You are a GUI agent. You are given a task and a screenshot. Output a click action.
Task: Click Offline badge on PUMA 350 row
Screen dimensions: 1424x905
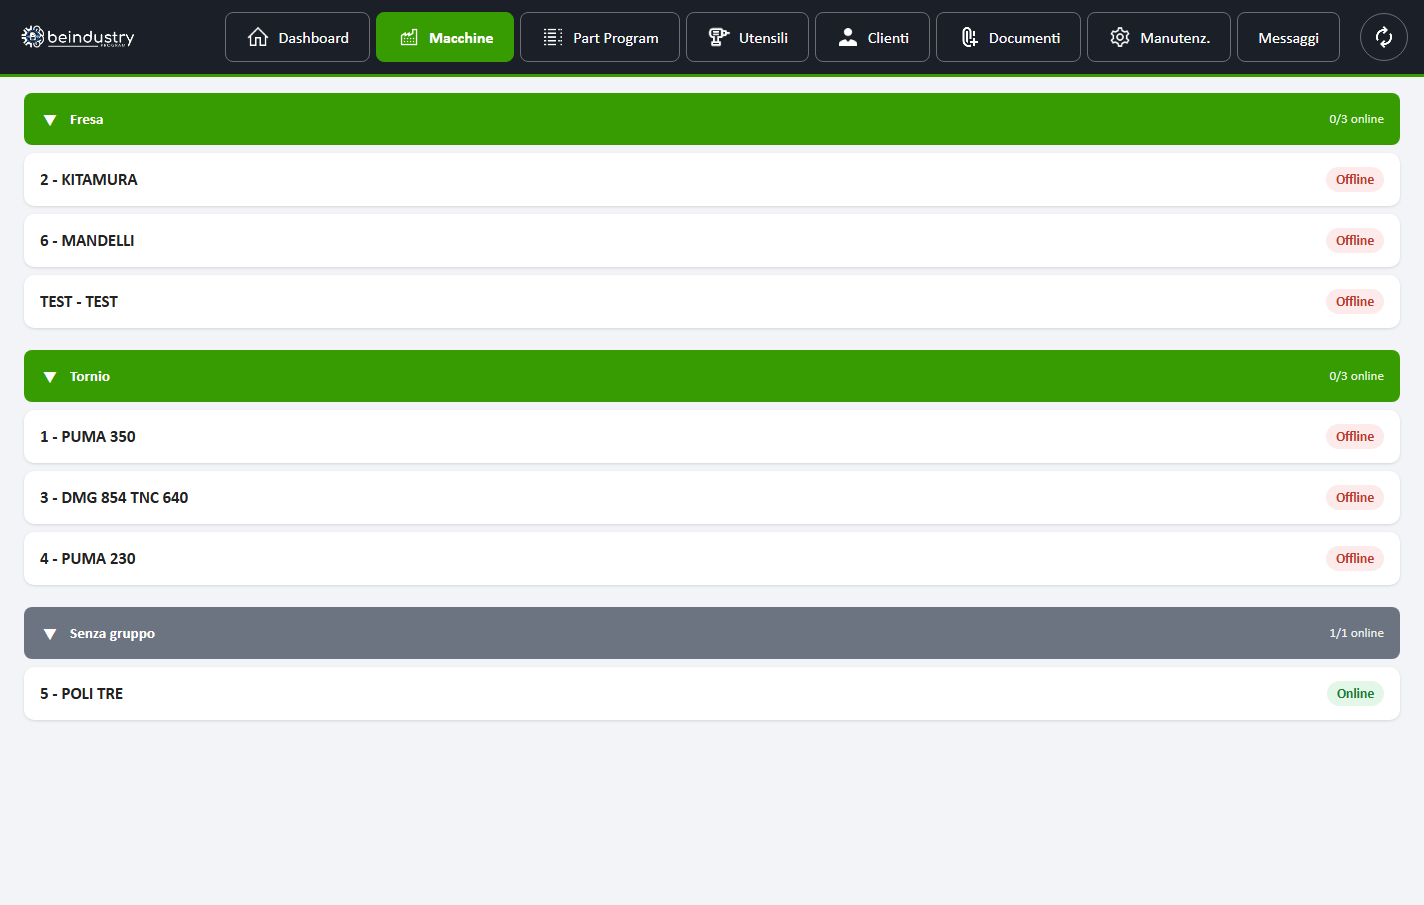point(1355,437)
